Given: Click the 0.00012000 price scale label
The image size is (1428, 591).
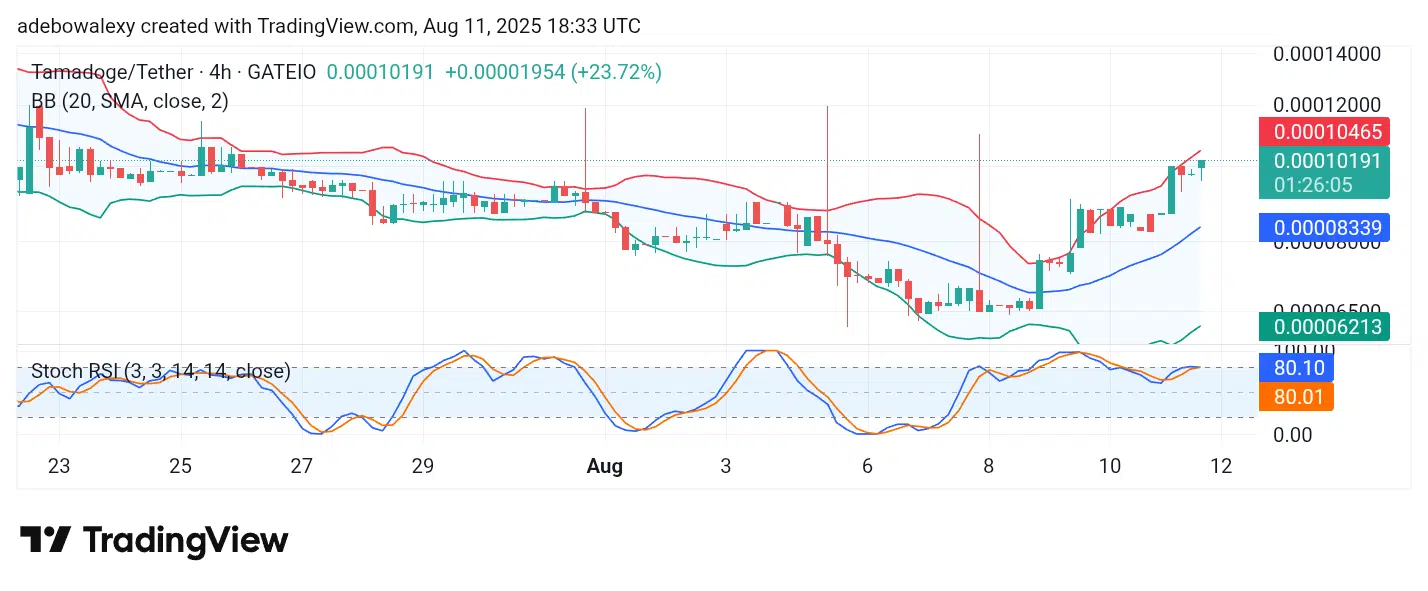Looking at the screenshot, I should (x=1327, y=105).
